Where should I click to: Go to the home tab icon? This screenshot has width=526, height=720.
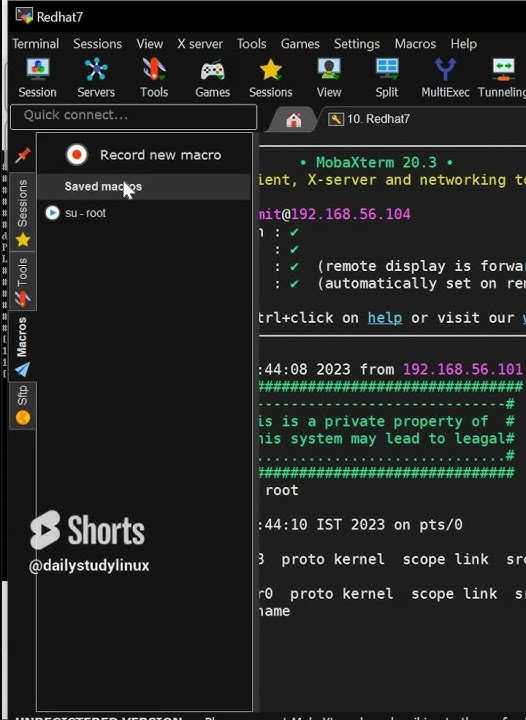pos(294,120)
